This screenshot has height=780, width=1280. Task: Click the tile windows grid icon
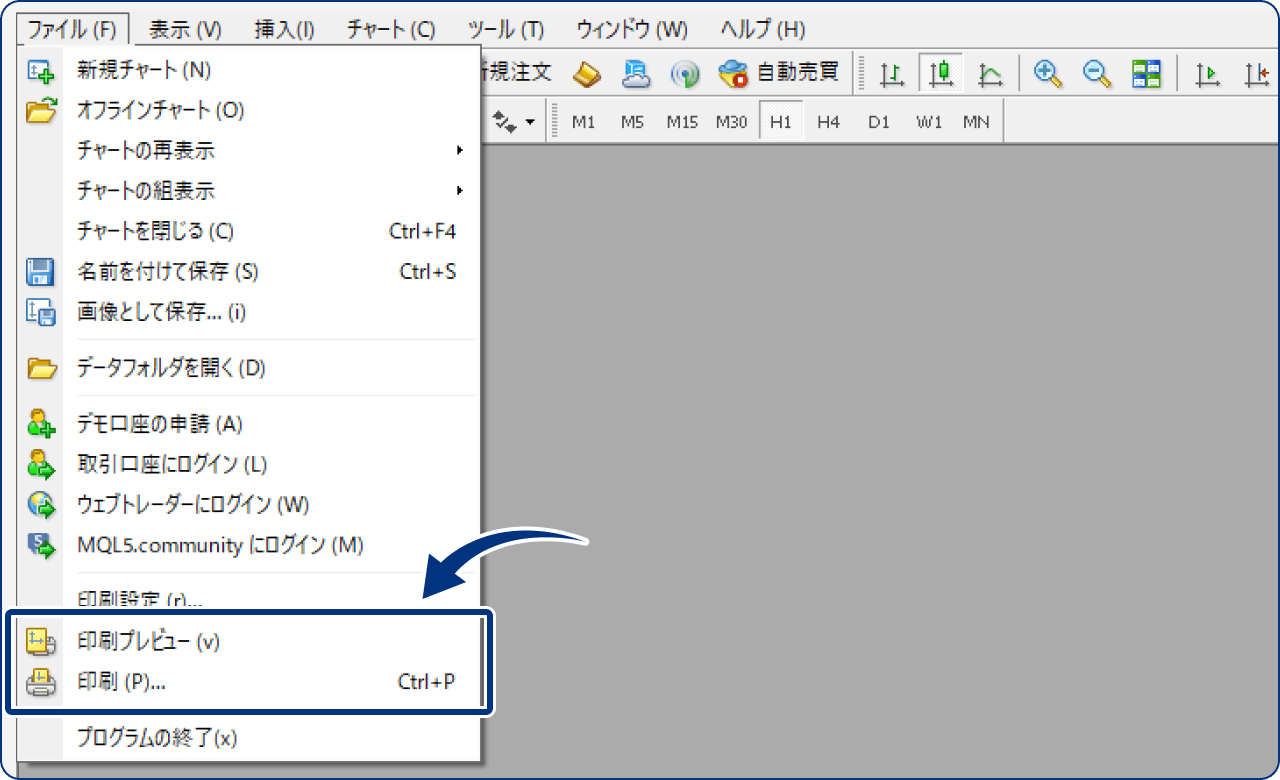pos(1146,73)
